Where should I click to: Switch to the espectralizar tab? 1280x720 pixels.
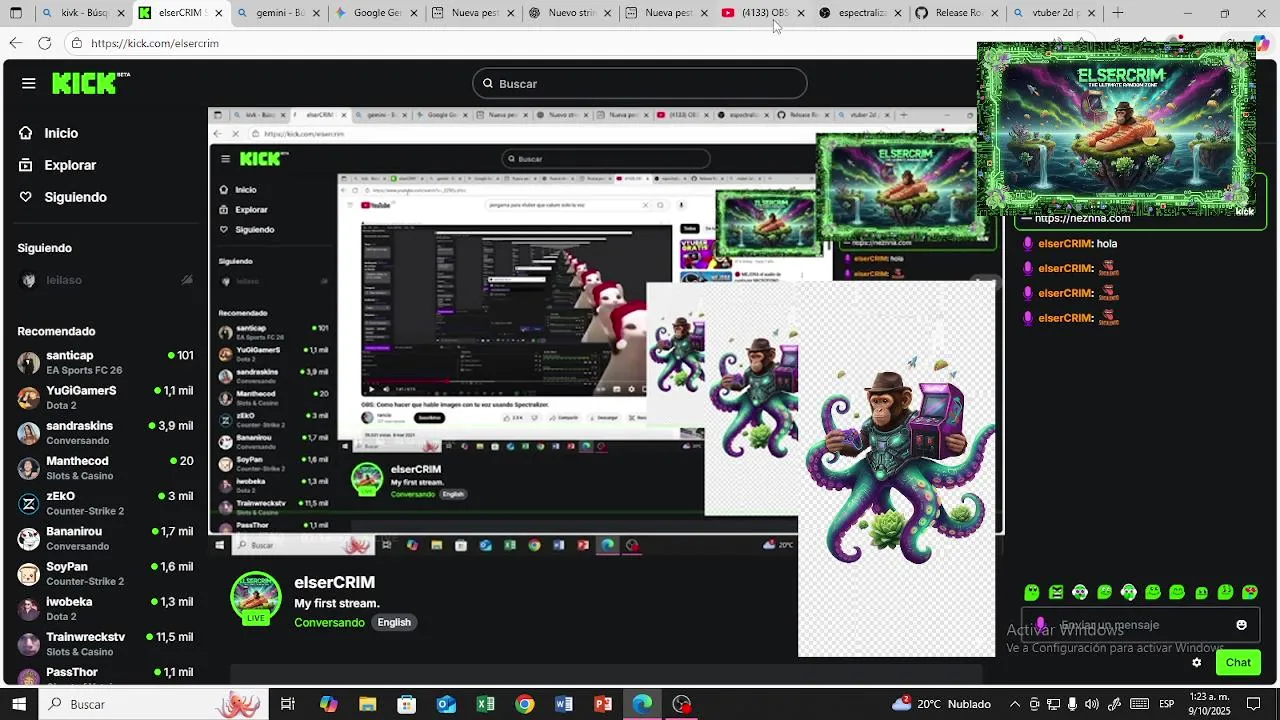(860, 13)
